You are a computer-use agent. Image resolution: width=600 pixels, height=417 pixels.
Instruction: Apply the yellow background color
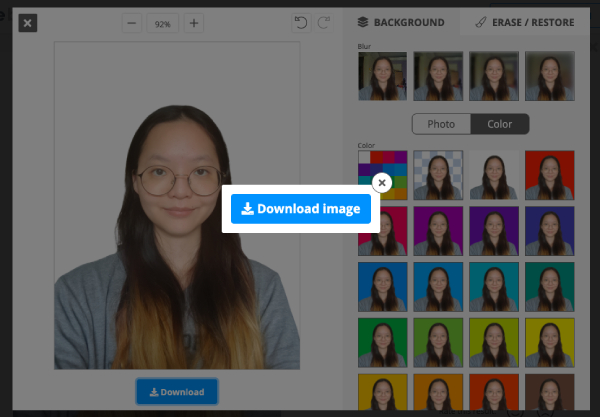click(x=550, y=340)
